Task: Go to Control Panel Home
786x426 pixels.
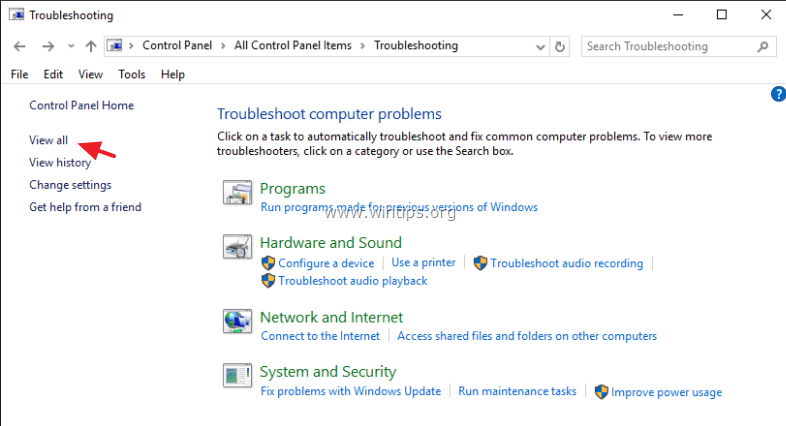Action: coord(82,105)
